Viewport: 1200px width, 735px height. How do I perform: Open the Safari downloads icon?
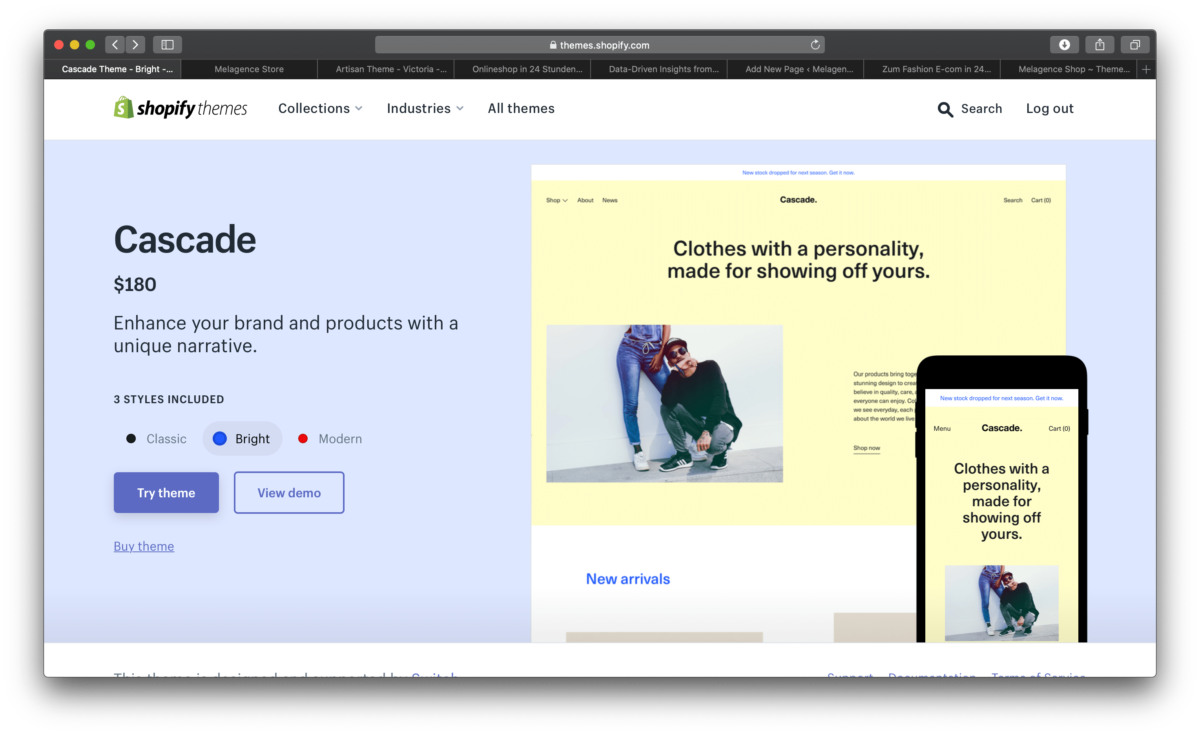1064,45
